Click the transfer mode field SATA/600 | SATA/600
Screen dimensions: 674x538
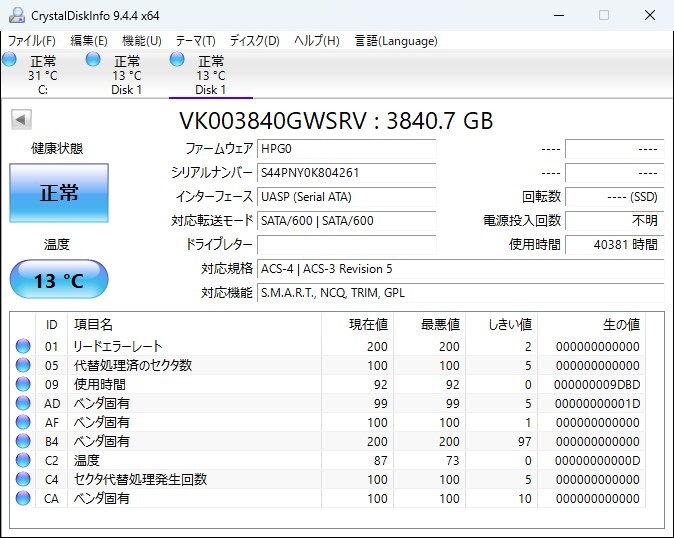pyautogui.click(x=346, y=221)
